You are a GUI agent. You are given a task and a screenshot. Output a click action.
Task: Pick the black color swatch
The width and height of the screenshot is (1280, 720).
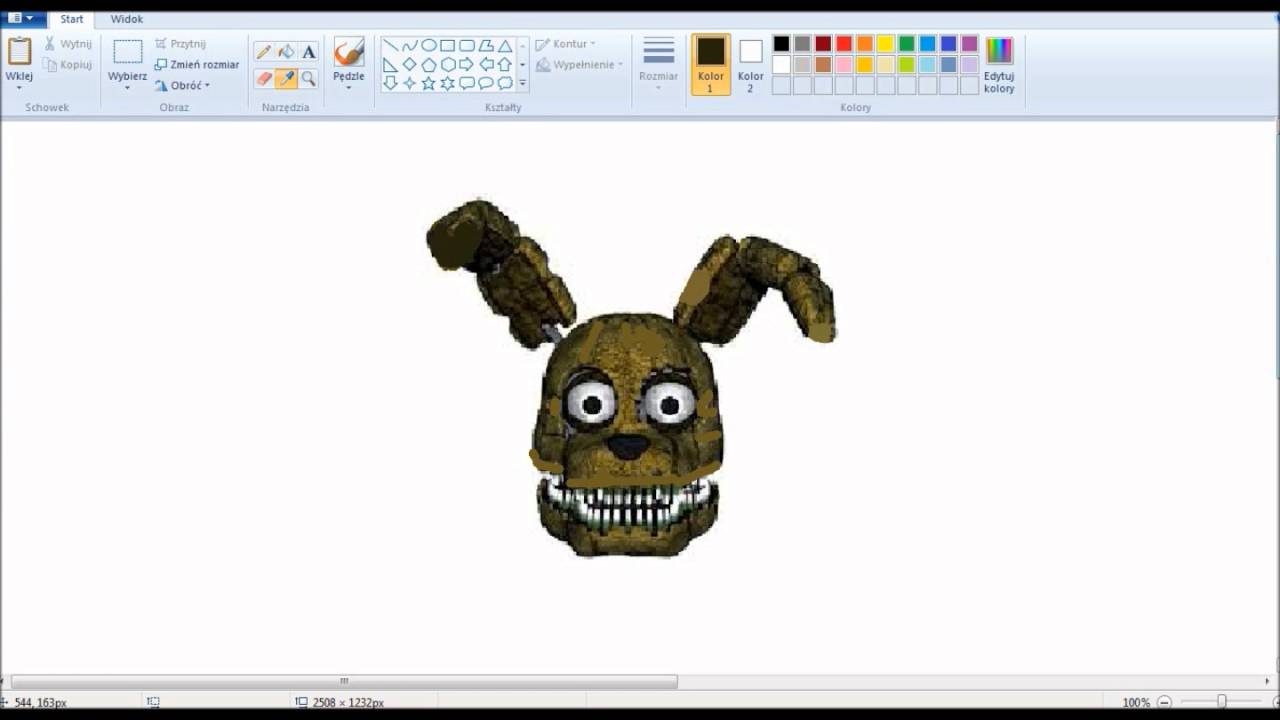pos(781,43)
